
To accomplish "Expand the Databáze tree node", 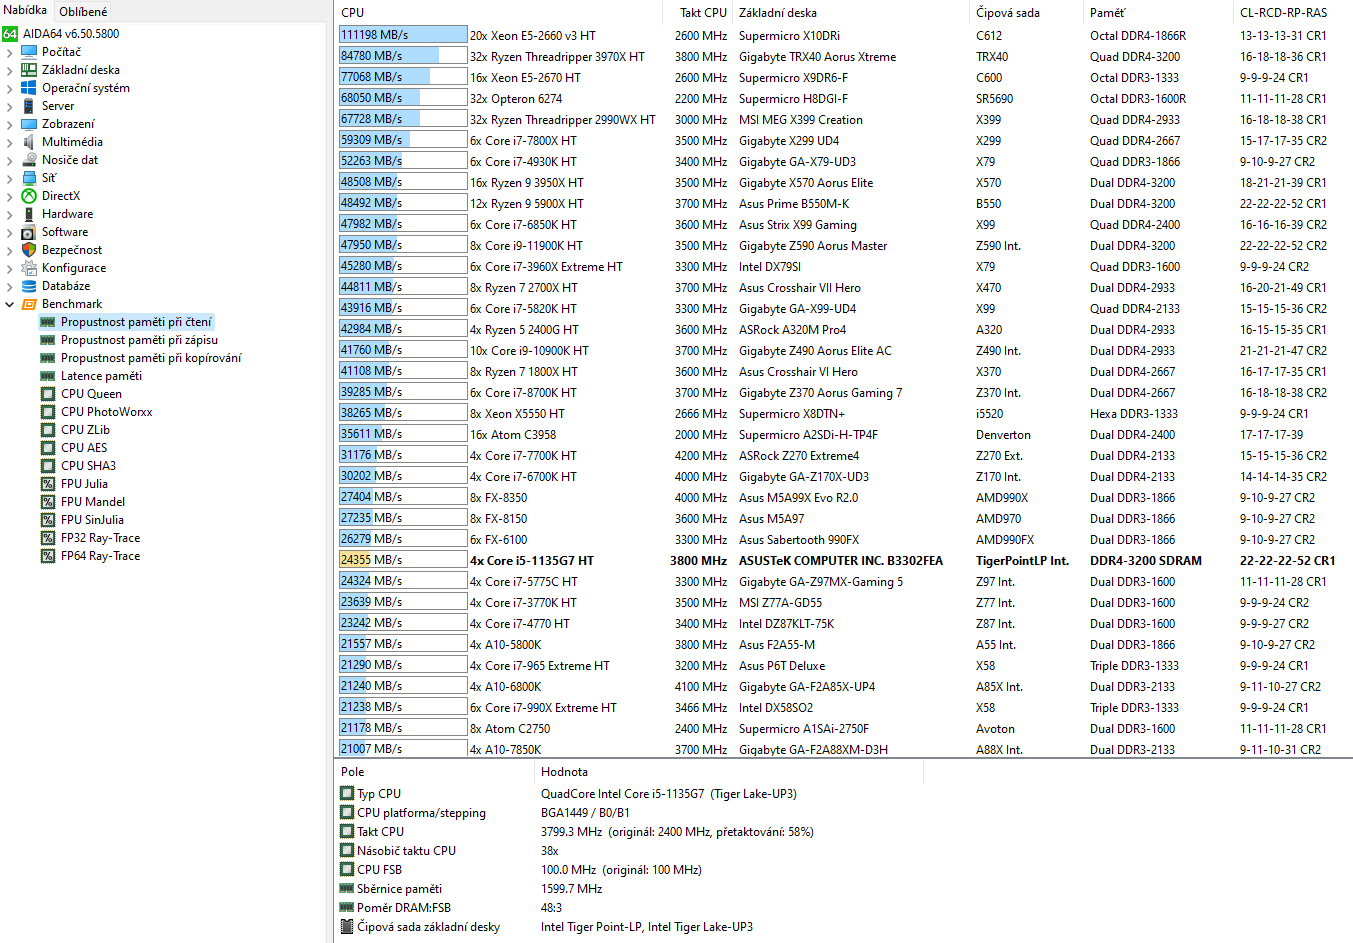I will pyautogui.click(x=10, y=286).
